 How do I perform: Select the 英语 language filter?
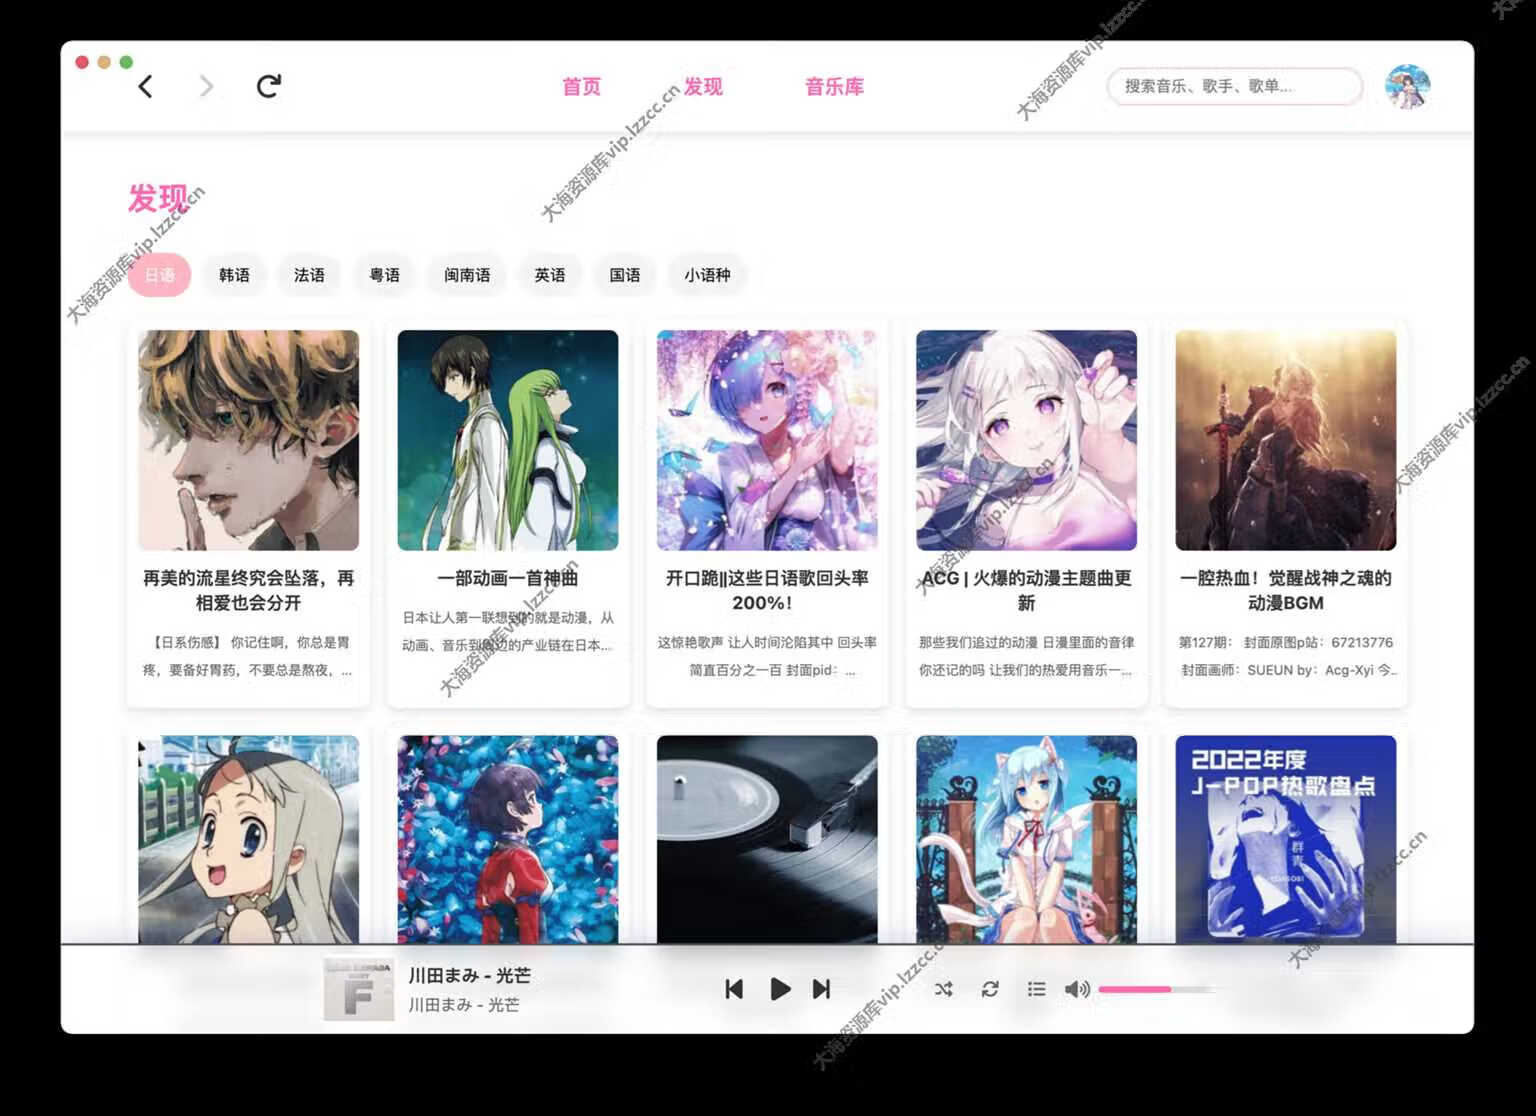point(550,275)
